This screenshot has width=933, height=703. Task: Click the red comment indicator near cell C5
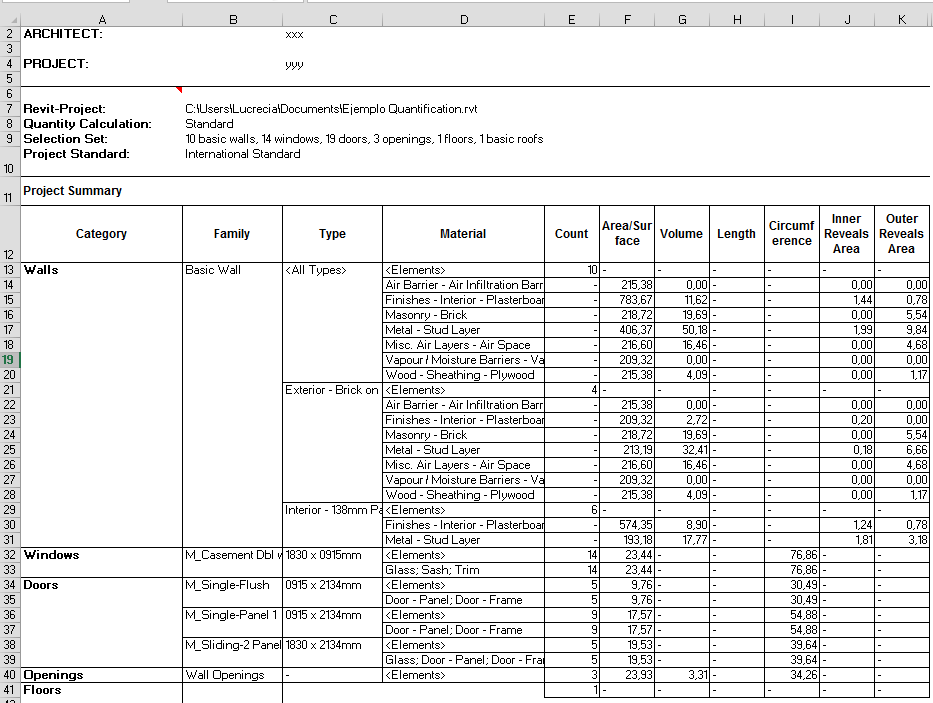pos(178,89)
